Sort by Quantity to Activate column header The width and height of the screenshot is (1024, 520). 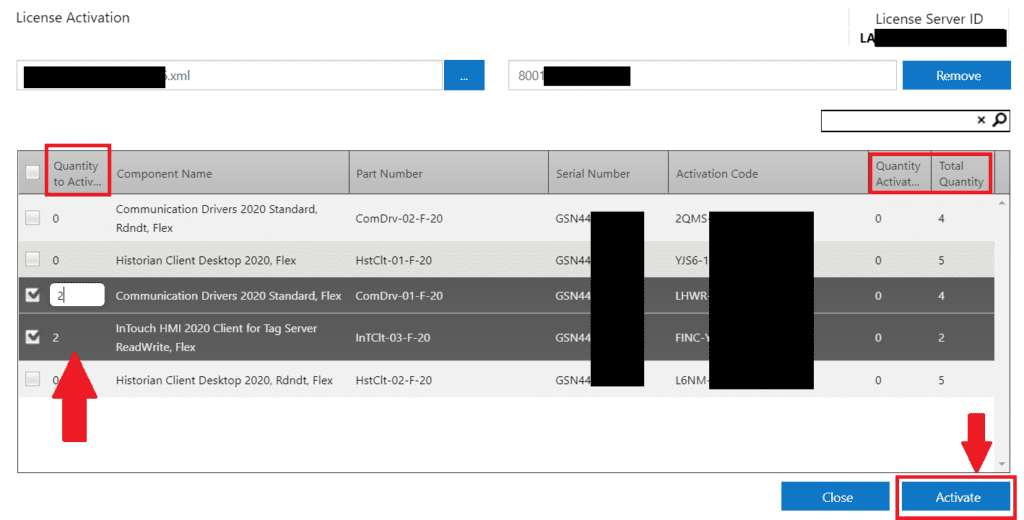click(x=78, y=173)
